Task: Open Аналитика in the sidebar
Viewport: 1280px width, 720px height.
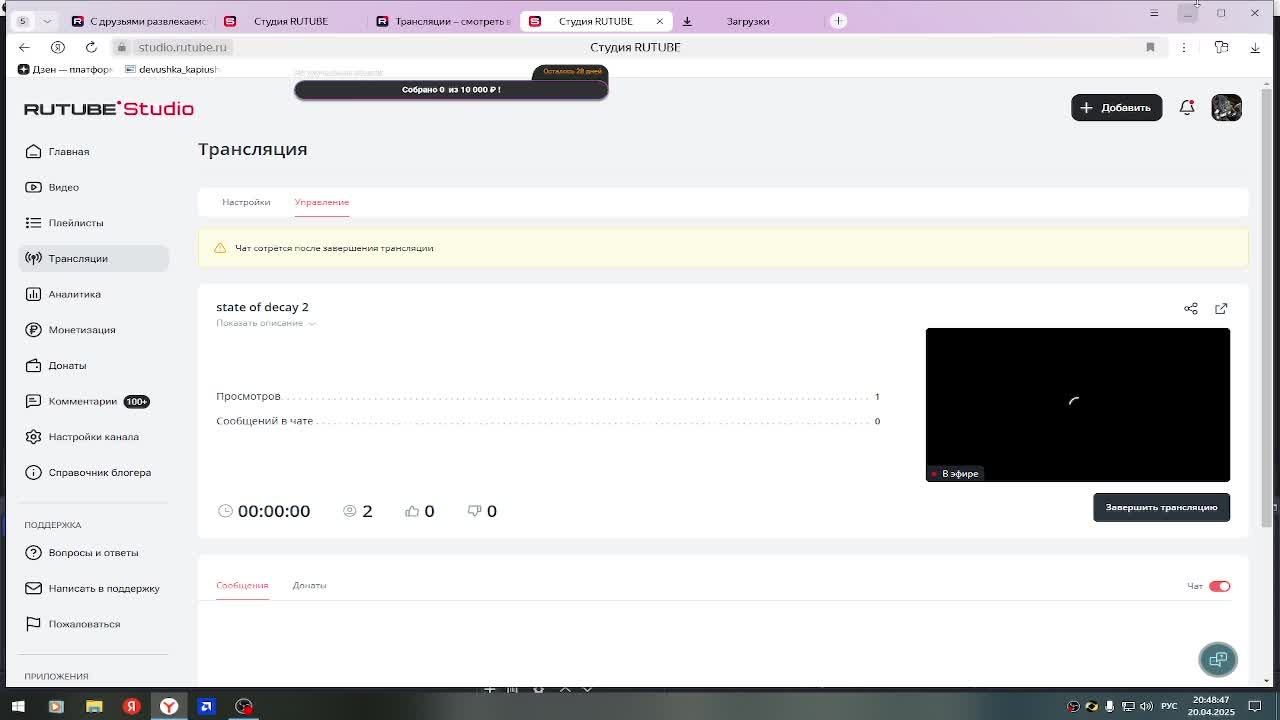Action: coord(74,294)
